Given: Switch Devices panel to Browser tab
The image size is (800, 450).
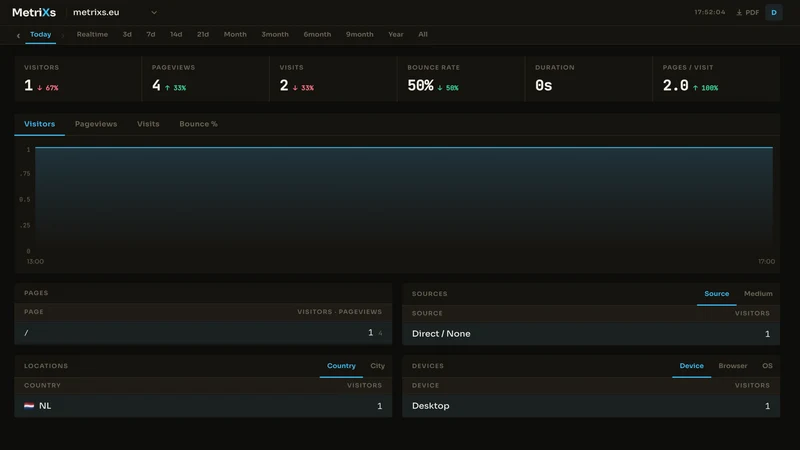Looking at the screenshot, I should (733, 366).
